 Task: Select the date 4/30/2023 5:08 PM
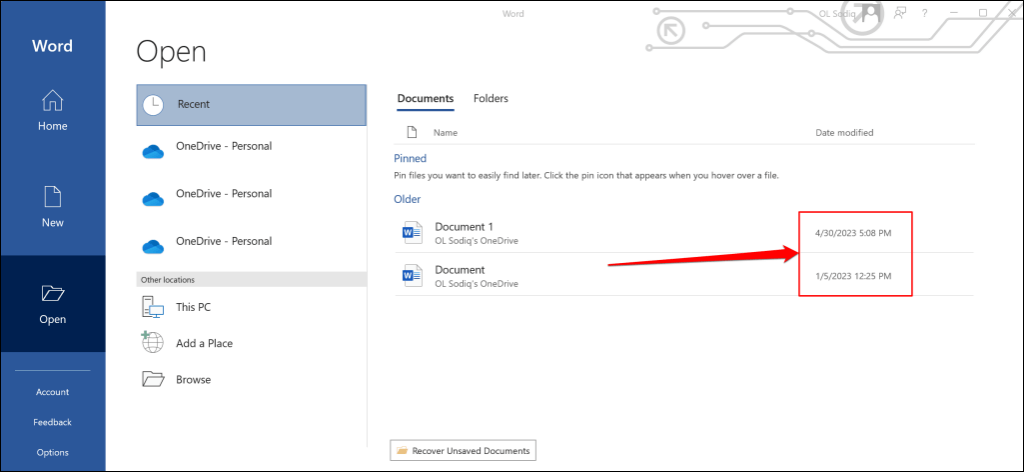pos(853,233)
